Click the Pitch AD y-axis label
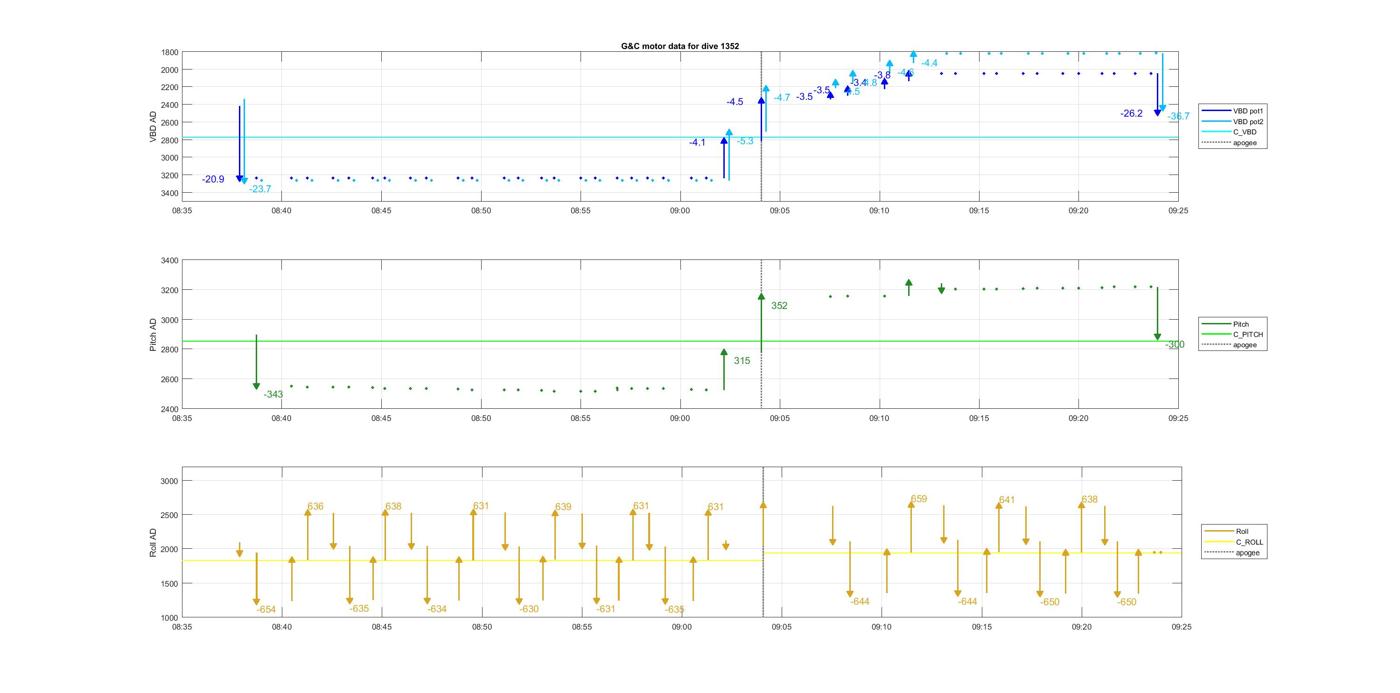 point(153,334)
